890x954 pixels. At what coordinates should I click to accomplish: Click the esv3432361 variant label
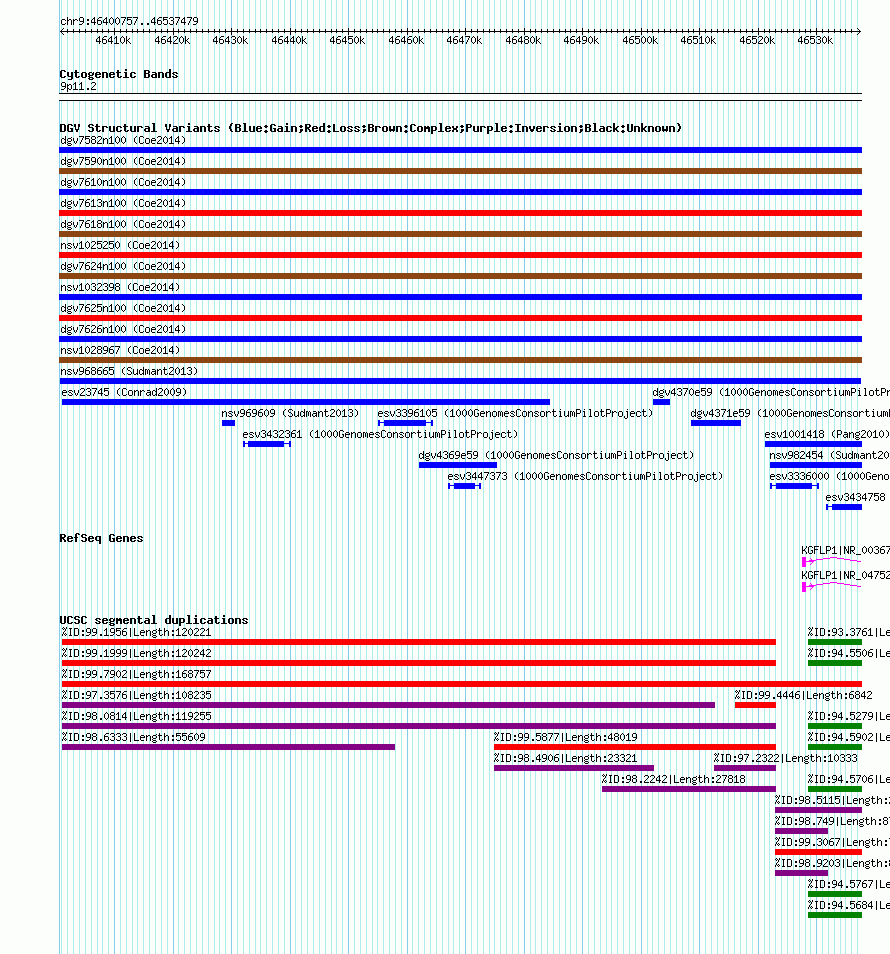tap(380, 434)
